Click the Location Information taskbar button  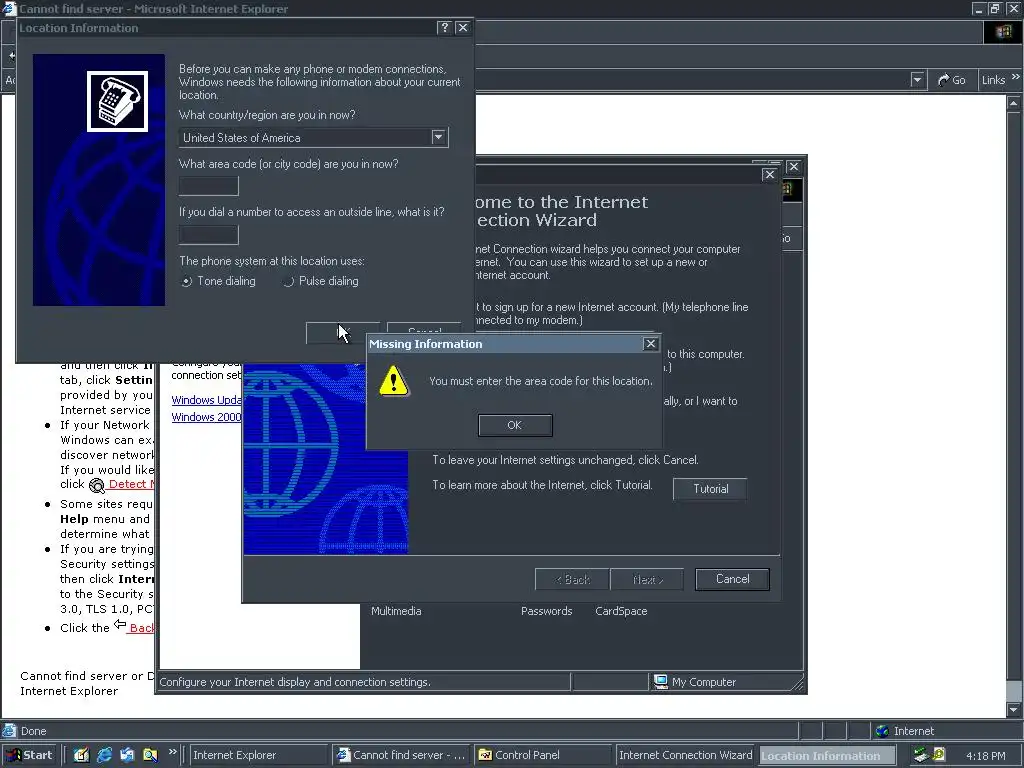[827, 756]
